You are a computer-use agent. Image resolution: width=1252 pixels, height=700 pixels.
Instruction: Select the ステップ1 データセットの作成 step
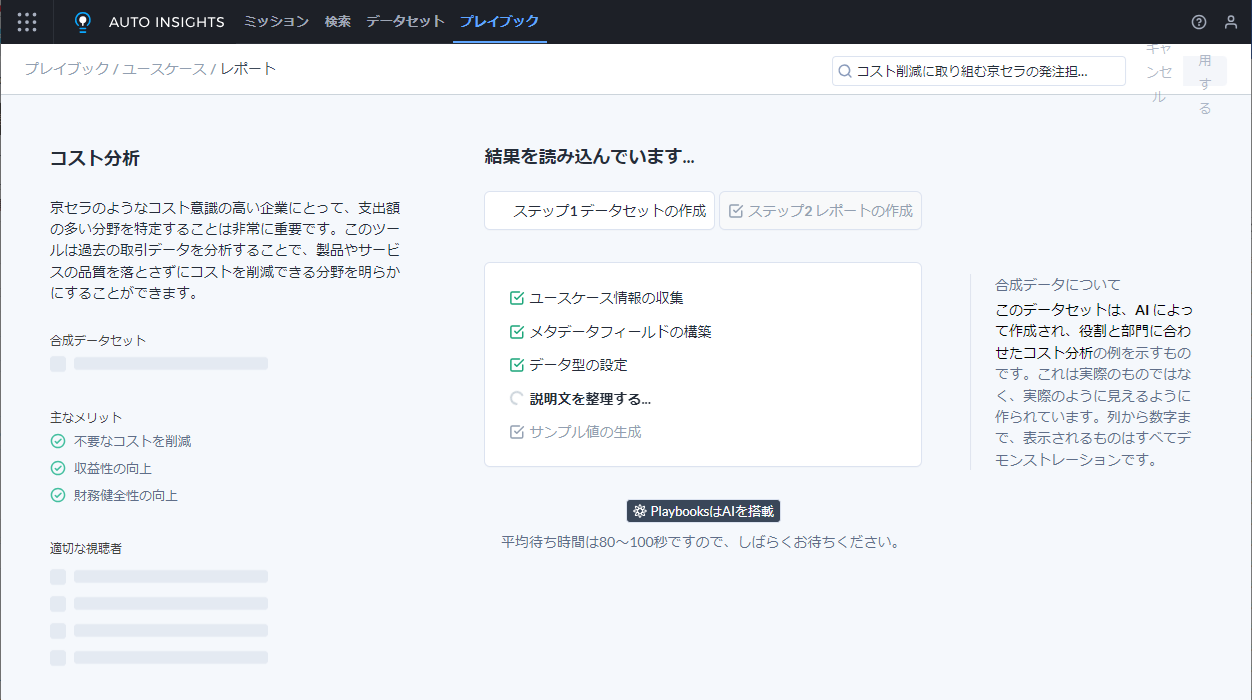click(x=599, y=211)
